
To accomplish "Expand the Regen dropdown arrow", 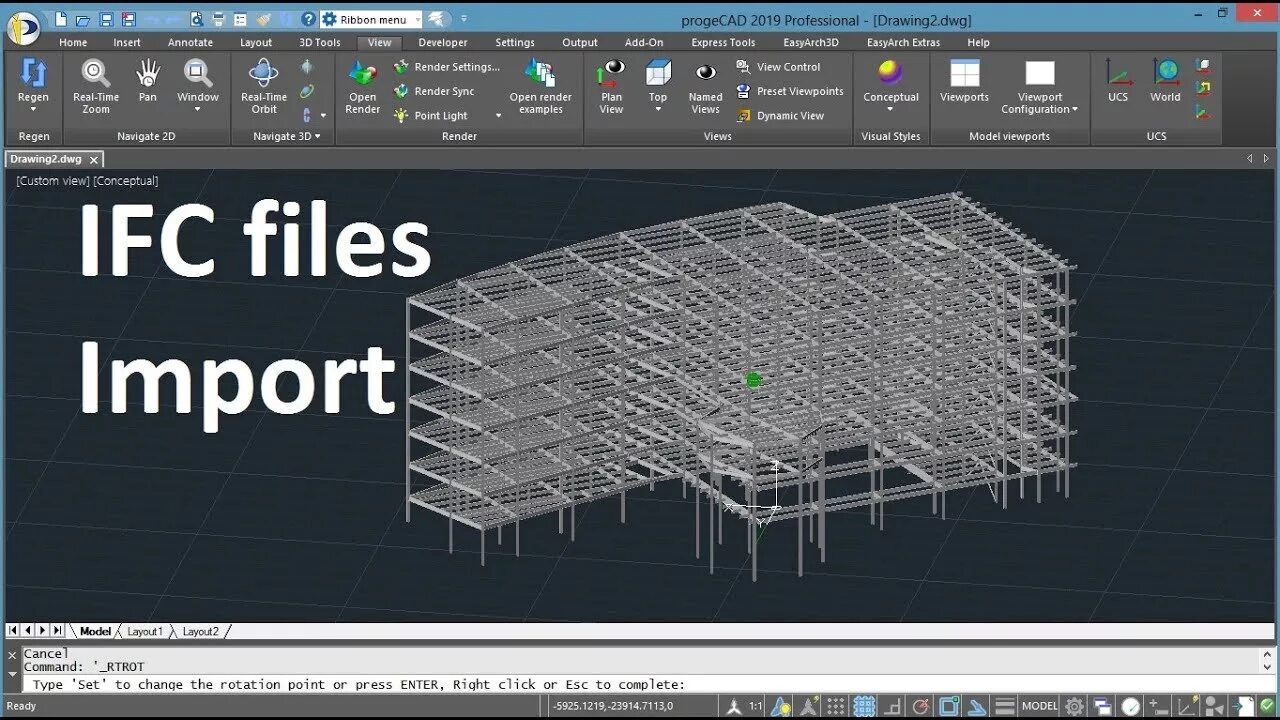I will coord(33,109).
